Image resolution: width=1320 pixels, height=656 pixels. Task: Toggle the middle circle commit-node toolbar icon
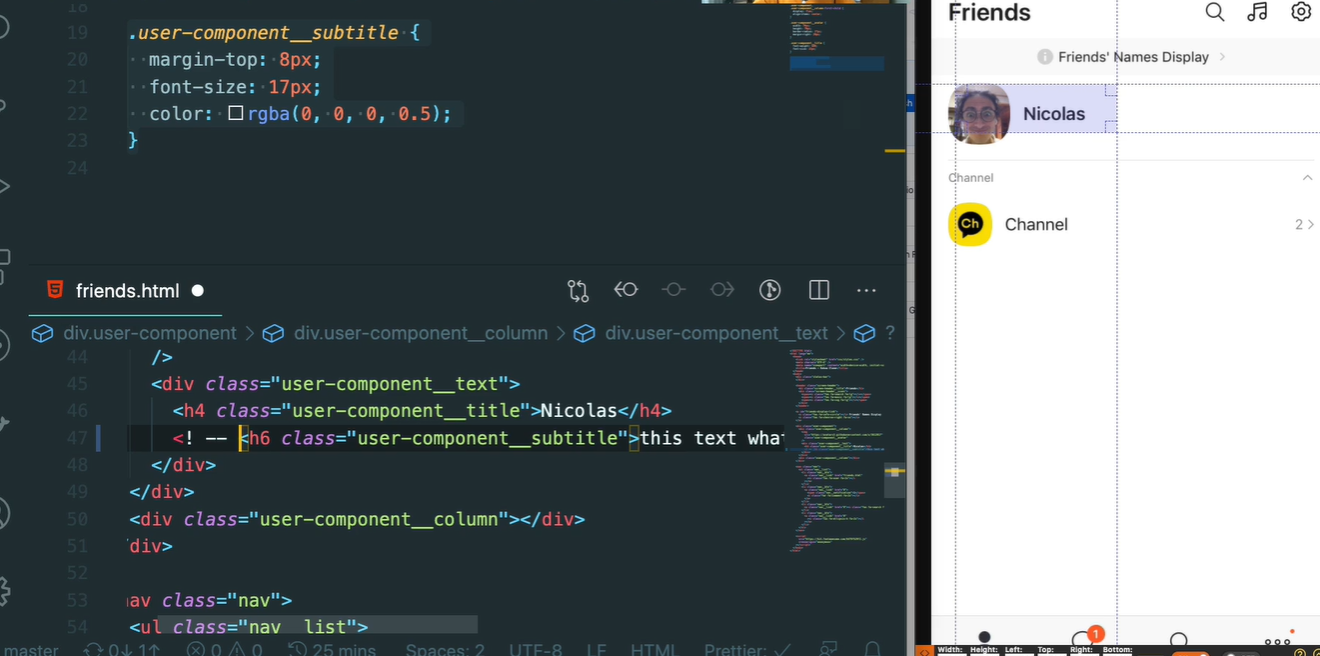click(x=674, y=290)
